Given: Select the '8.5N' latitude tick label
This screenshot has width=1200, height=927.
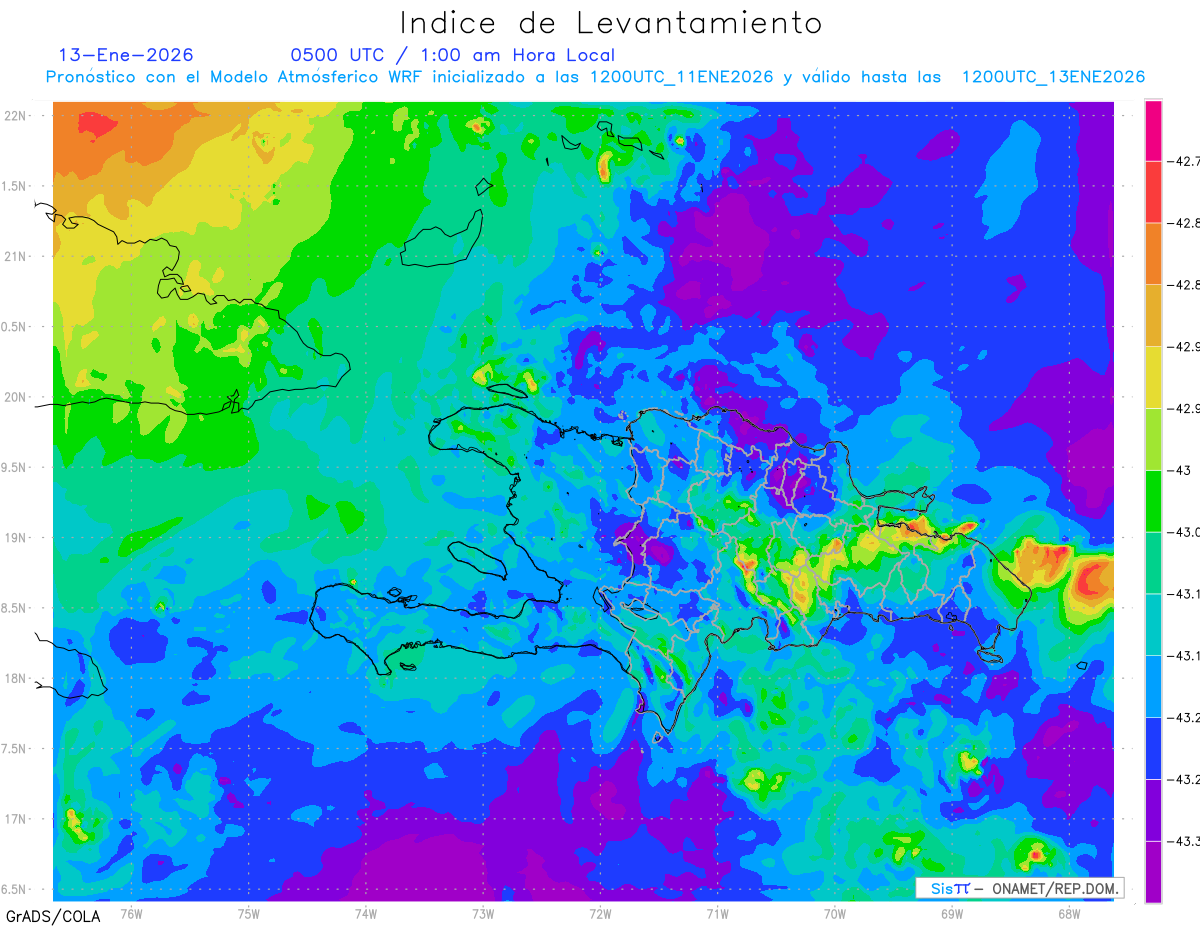Looking at the screenshot, I should [x=15, y=608].
